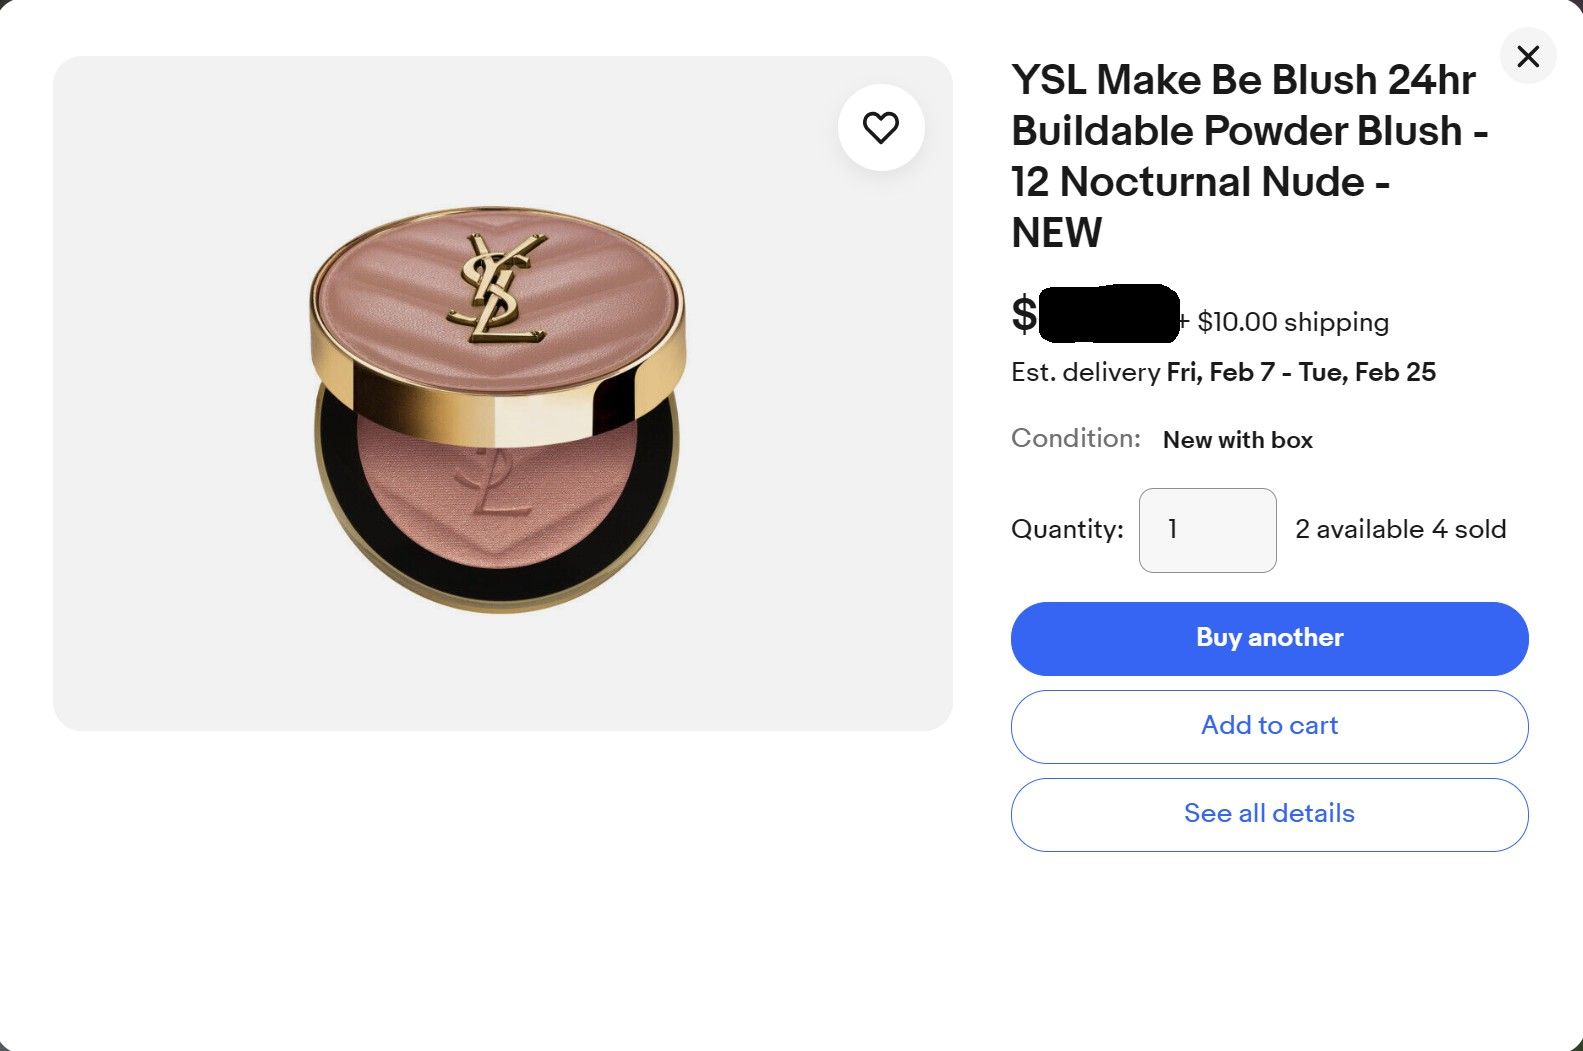Screen dimensions: 1583x1051
Task: Click Buy another
Action: coord(1269,638)
